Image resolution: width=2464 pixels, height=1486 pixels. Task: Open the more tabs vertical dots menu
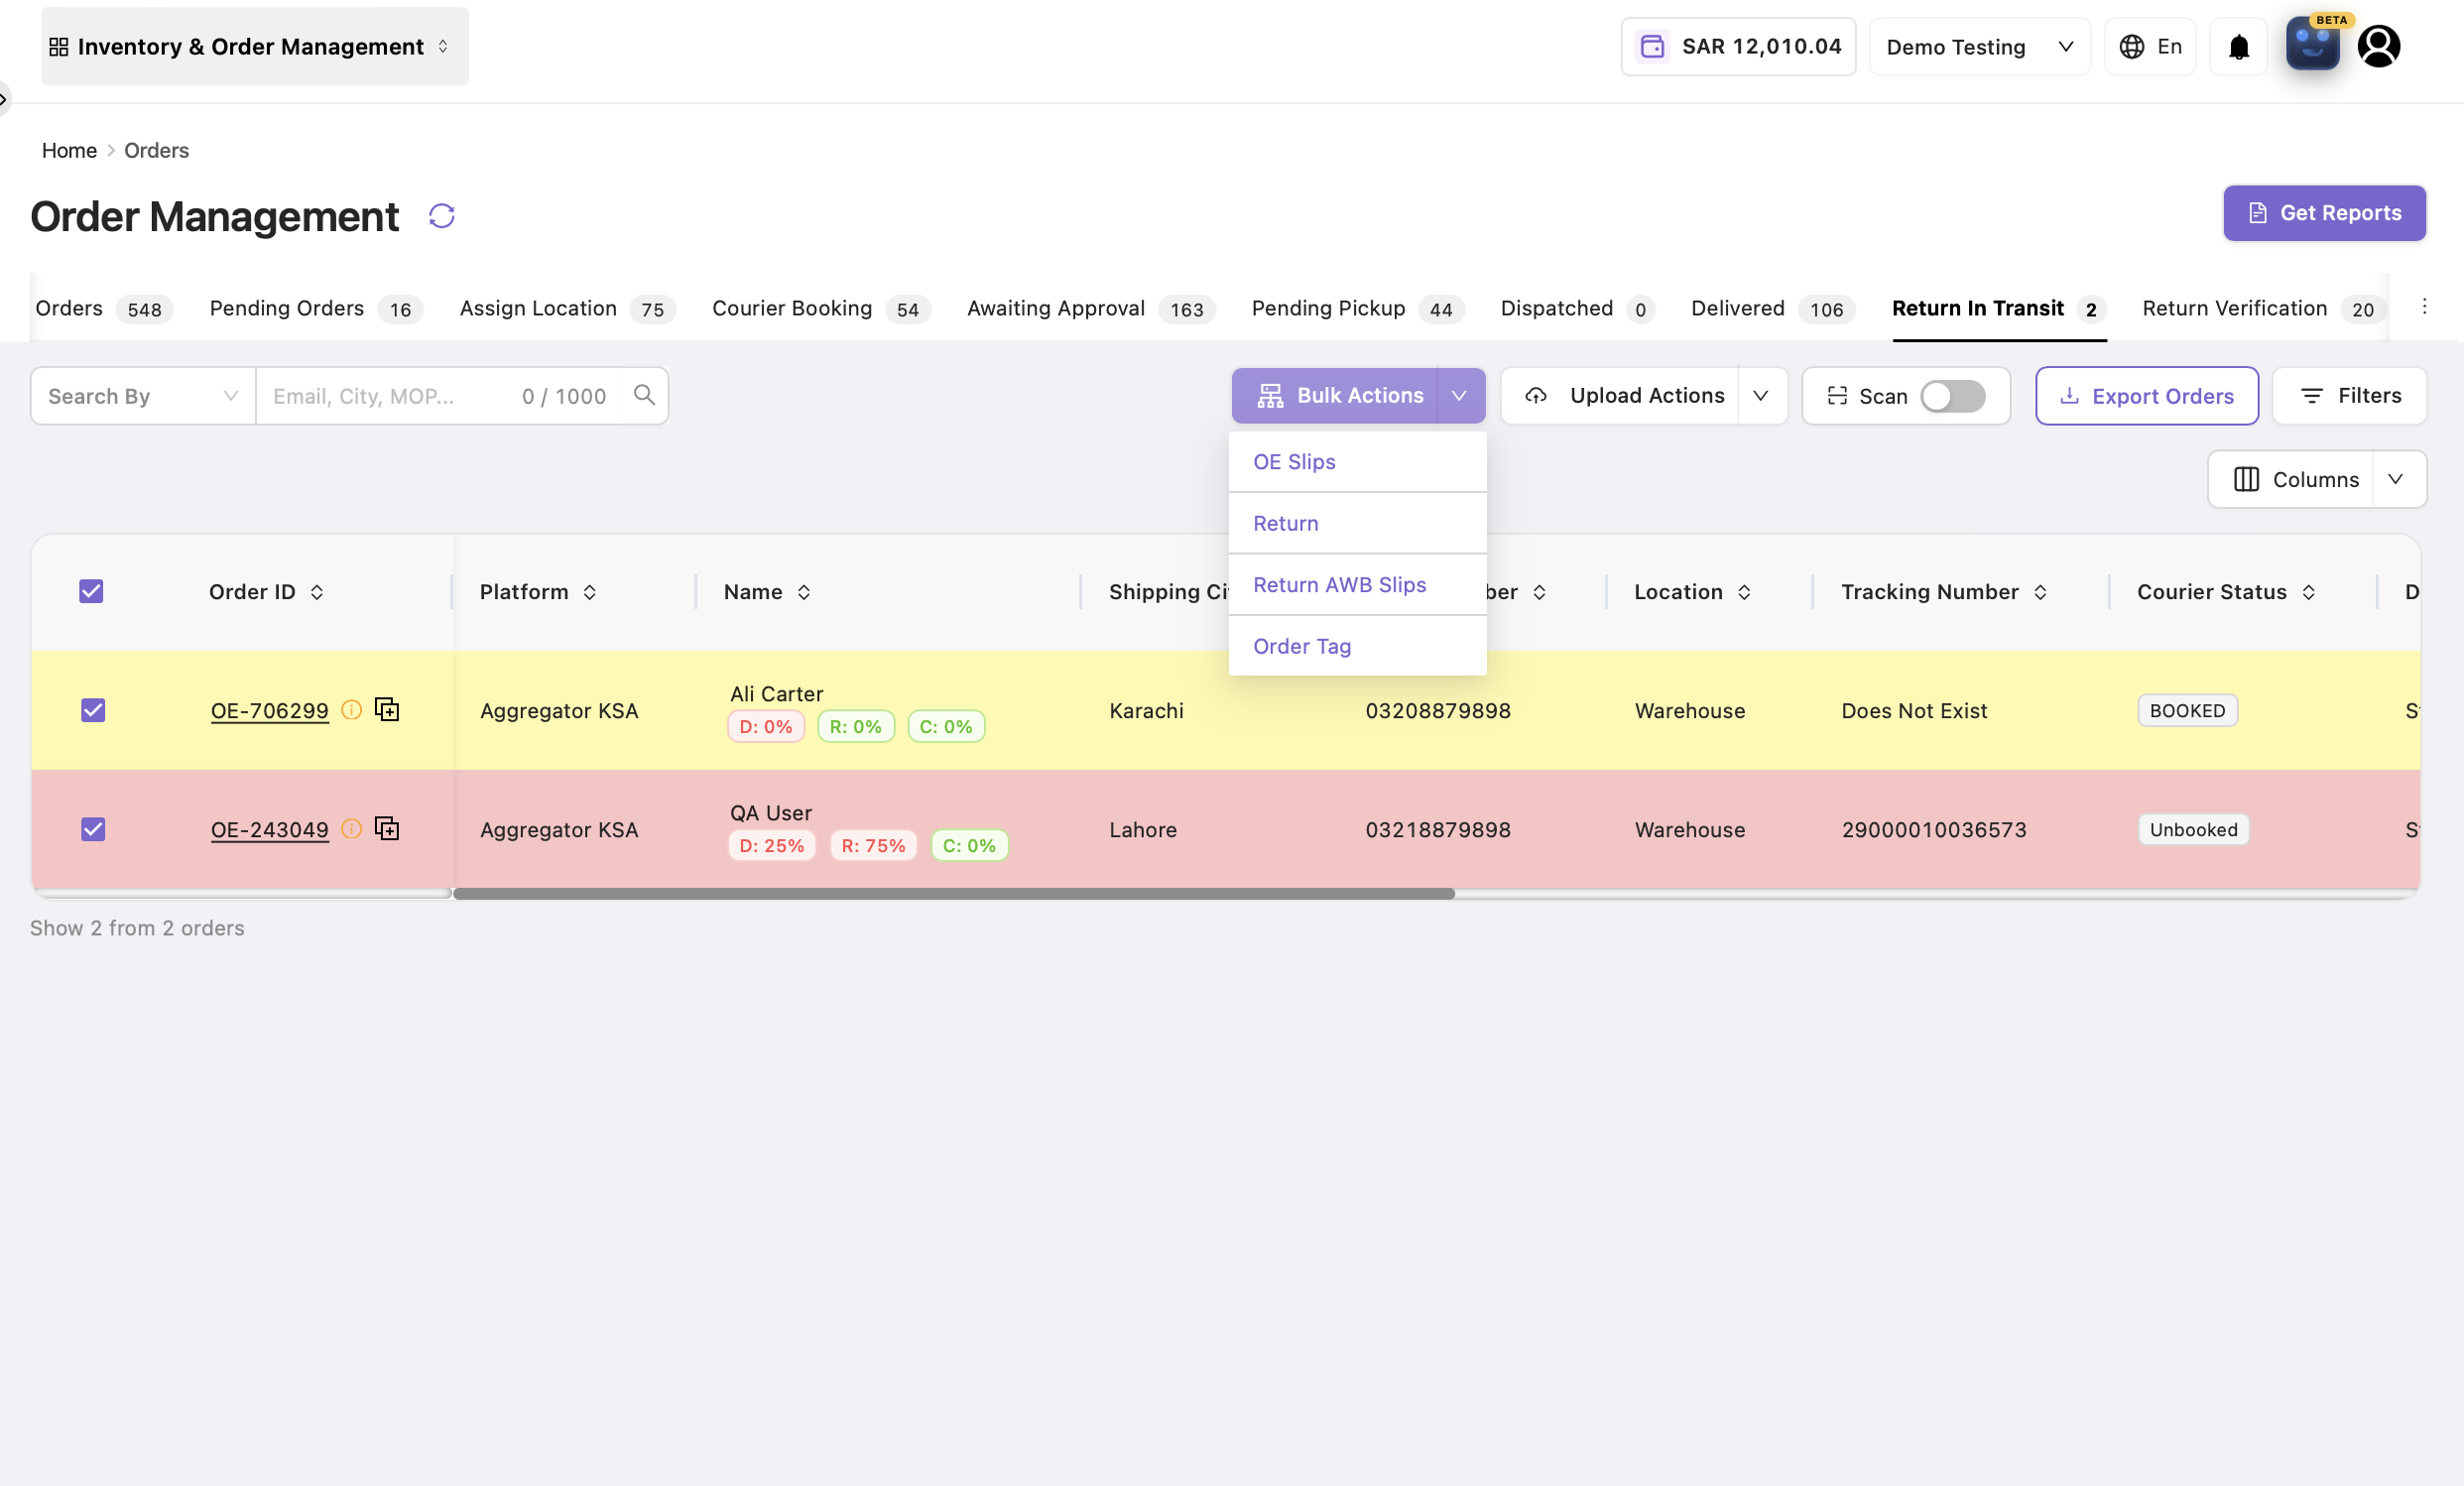(2424, 307)
